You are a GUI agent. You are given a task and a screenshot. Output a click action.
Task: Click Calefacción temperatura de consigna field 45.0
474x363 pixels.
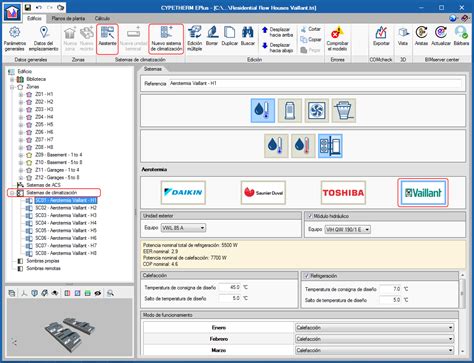pos(230,287)
